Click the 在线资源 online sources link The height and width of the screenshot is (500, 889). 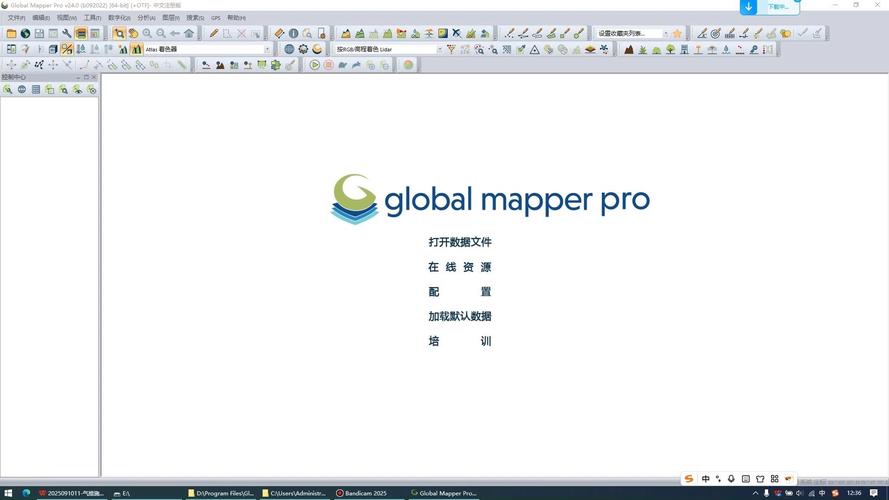460,267
